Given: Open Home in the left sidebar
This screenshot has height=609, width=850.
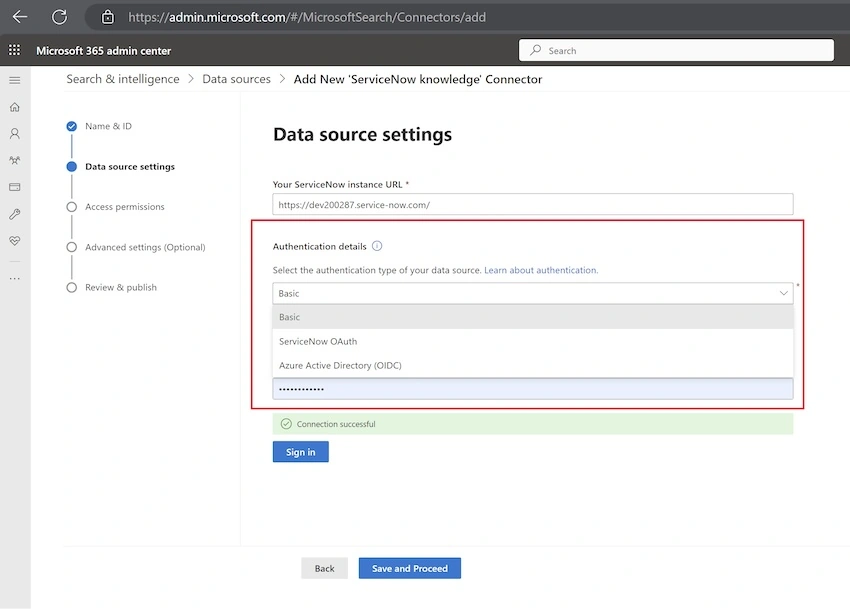Looking at the screenshot, I should [x=15, y=107].
